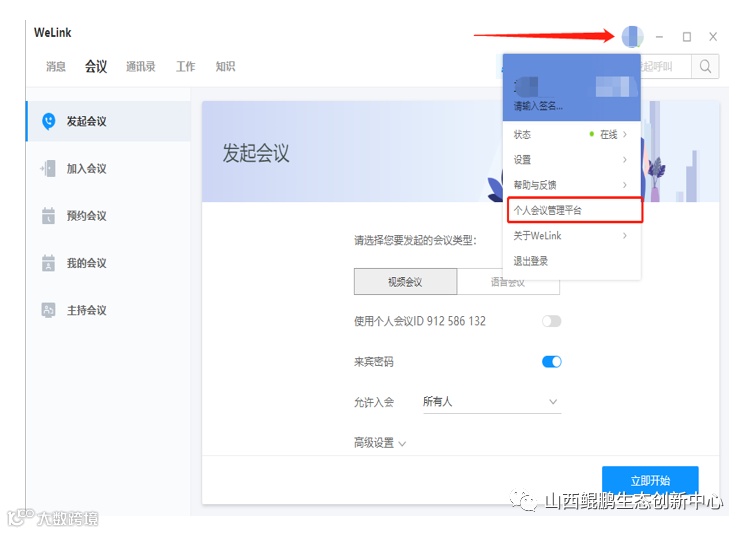This screenshot has width=747, height=533.
Task: Expand the 状态 在线 submenu
Action: coord(625,134)
